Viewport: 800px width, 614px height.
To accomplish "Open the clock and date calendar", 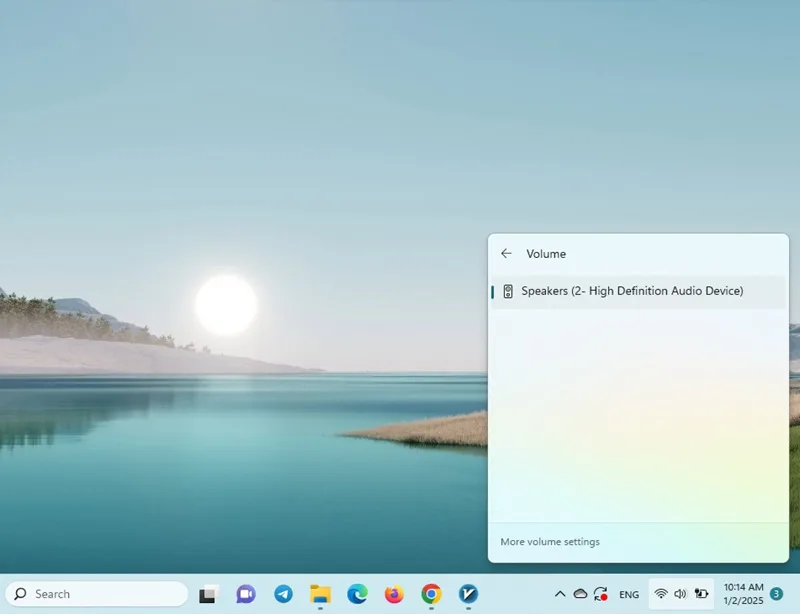I will pyautogui.click(x=743, y=594).
